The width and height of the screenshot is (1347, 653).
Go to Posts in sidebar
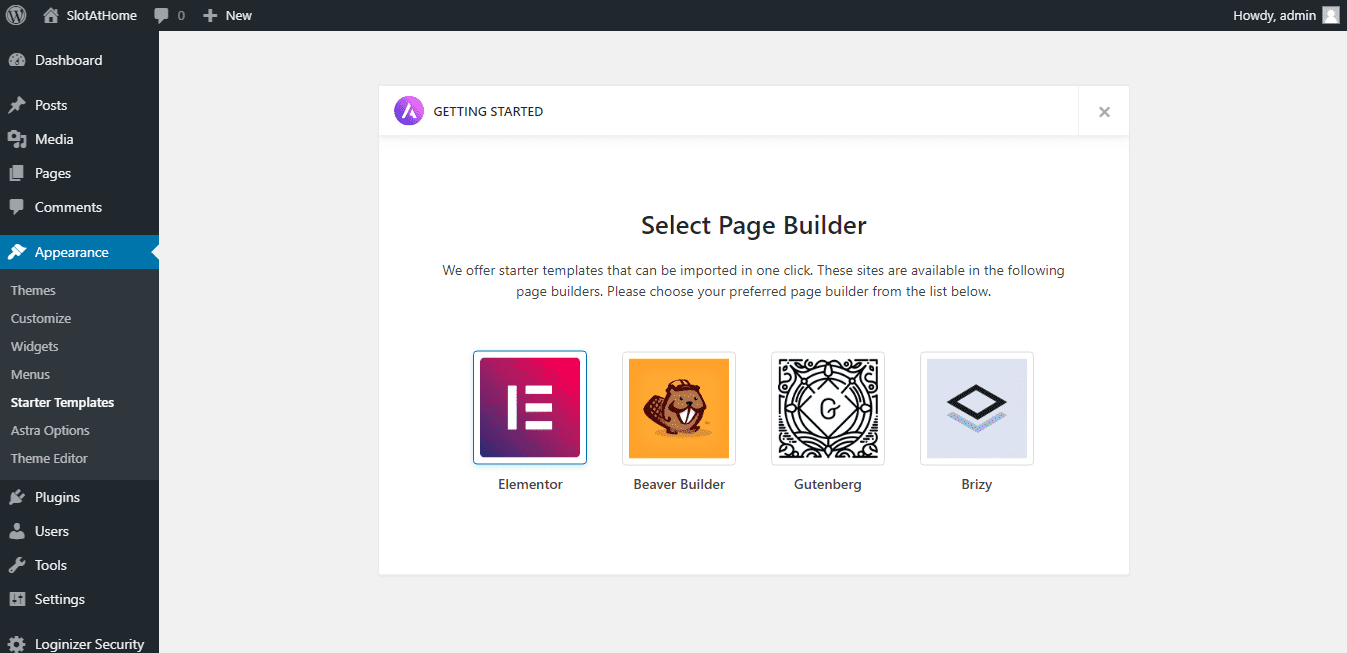(x=51, y=105)
